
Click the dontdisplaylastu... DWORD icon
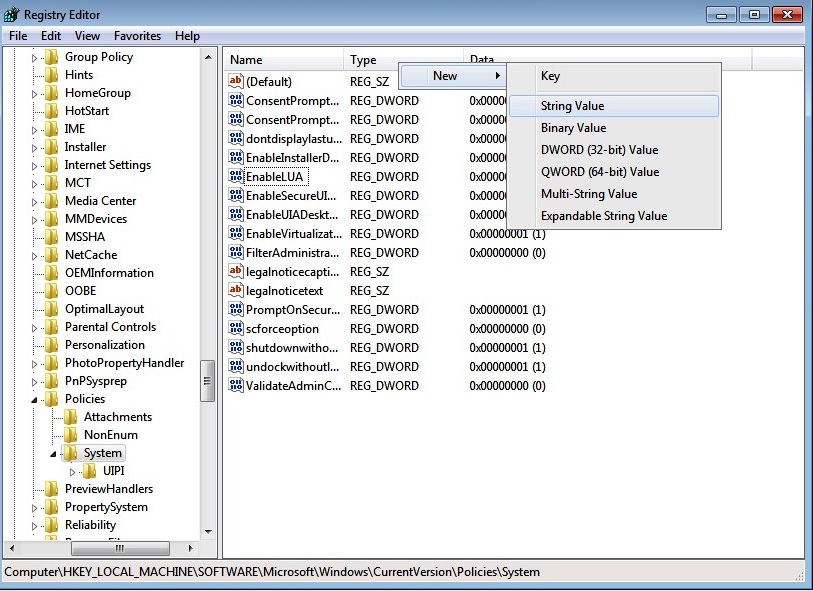click(235, 138)
